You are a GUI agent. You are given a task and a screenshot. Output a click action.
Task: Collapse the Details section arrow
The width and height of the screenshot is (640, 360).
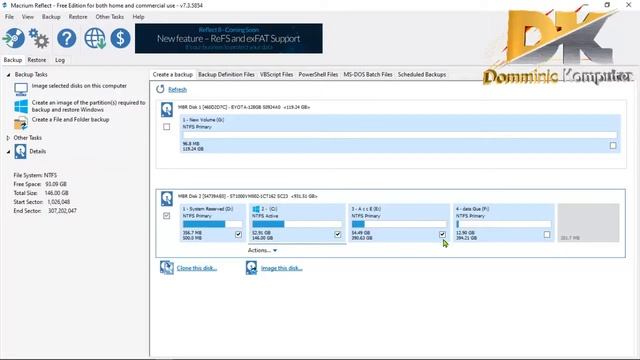[x=8, y=151]
